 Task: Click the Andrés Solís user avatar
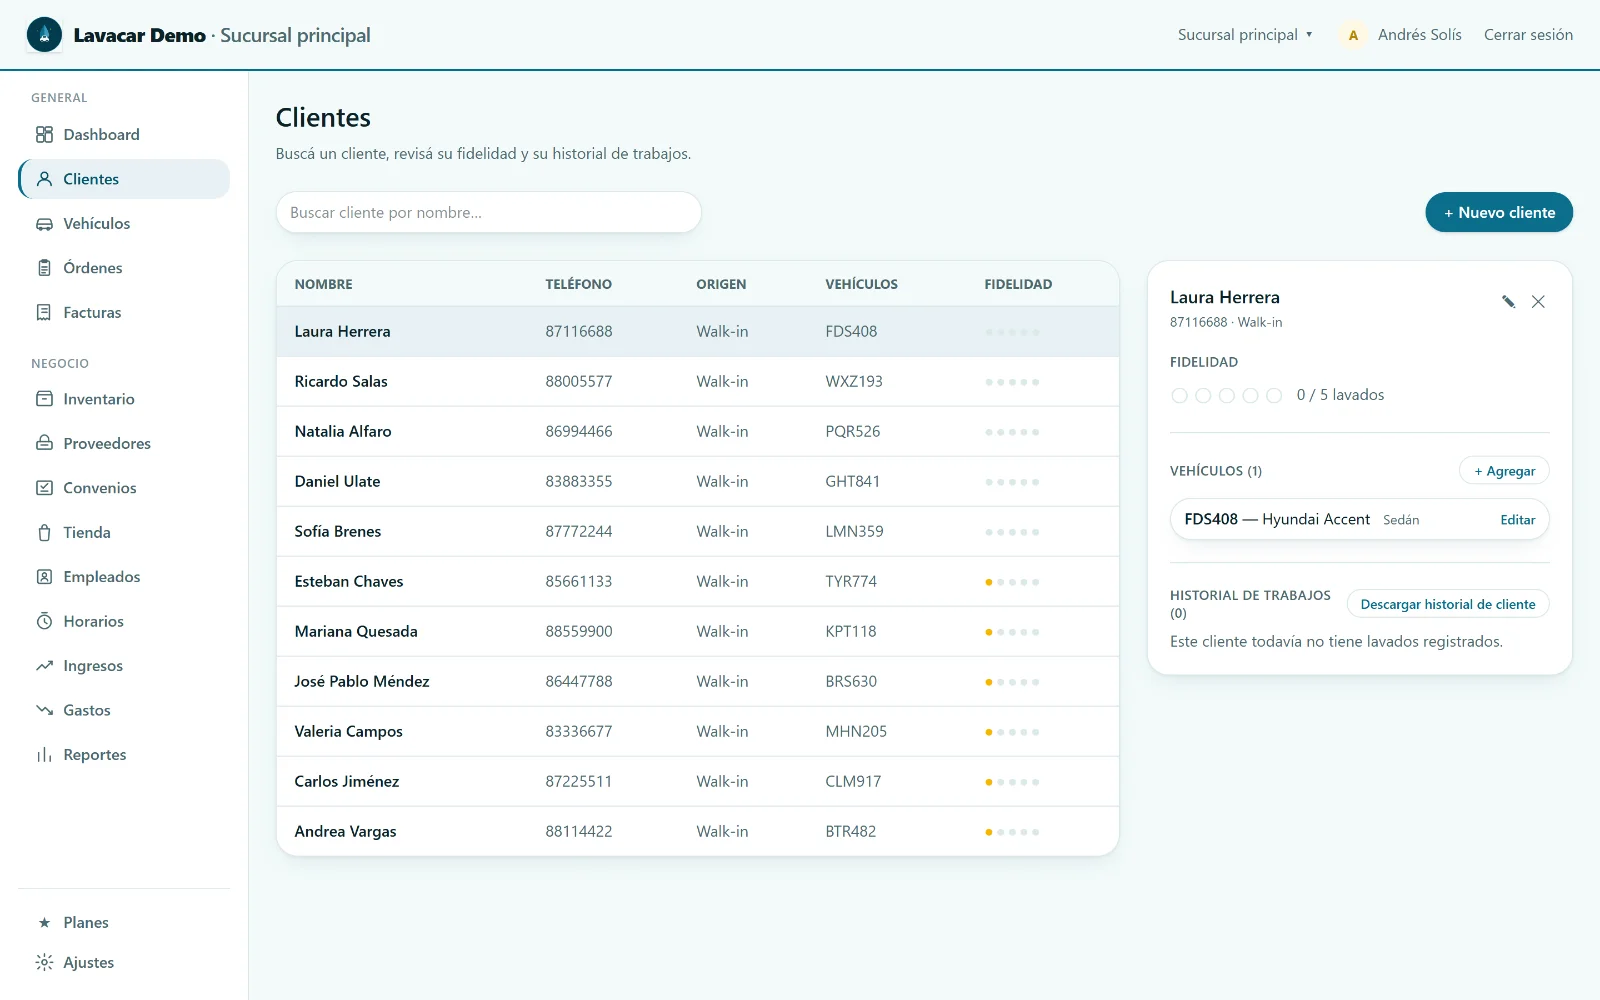[x=1353, y=35]
